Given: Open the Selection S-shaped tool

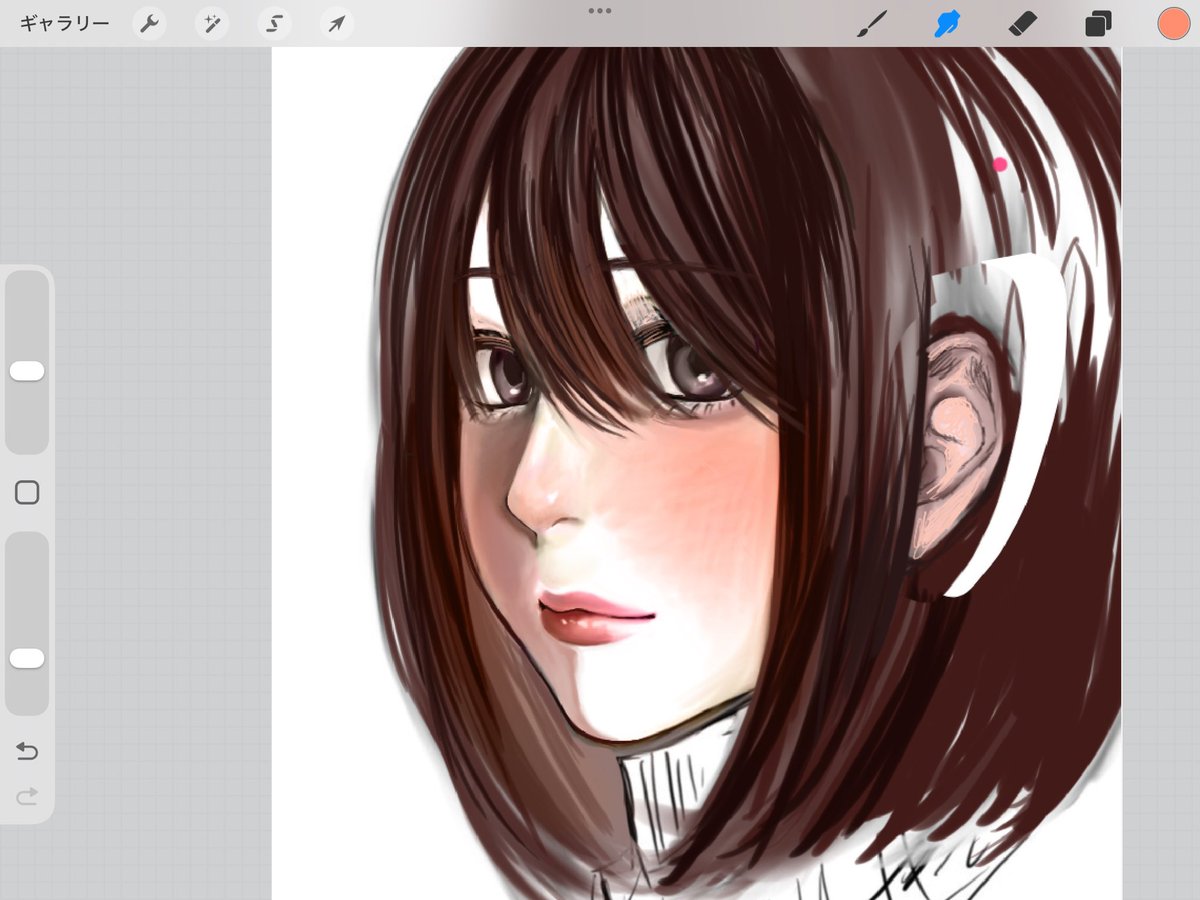Looking at the screenshot, I should click(x=274, y=24).
